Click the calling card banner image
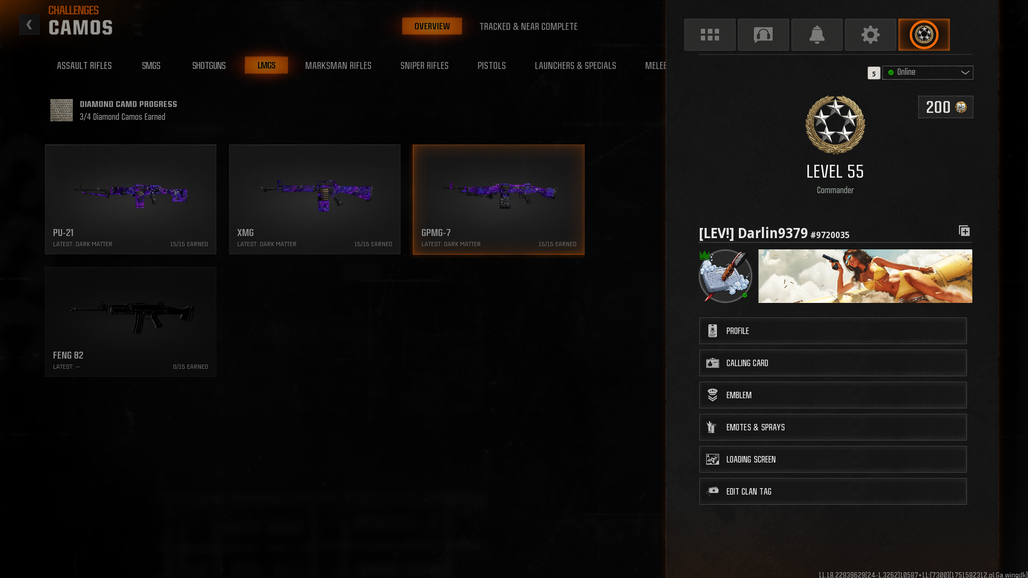1028x578 pixels. 865,276
